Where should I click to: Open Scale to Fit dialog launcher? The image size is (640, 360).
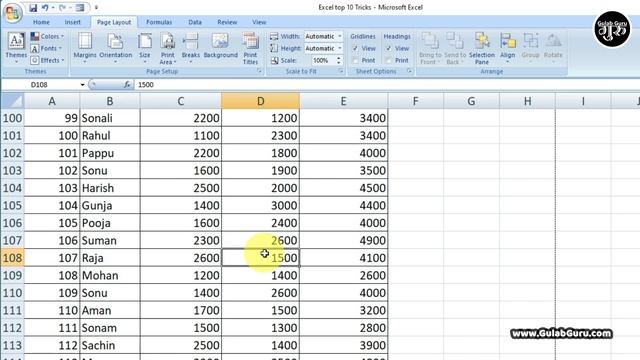coord(341,71)
